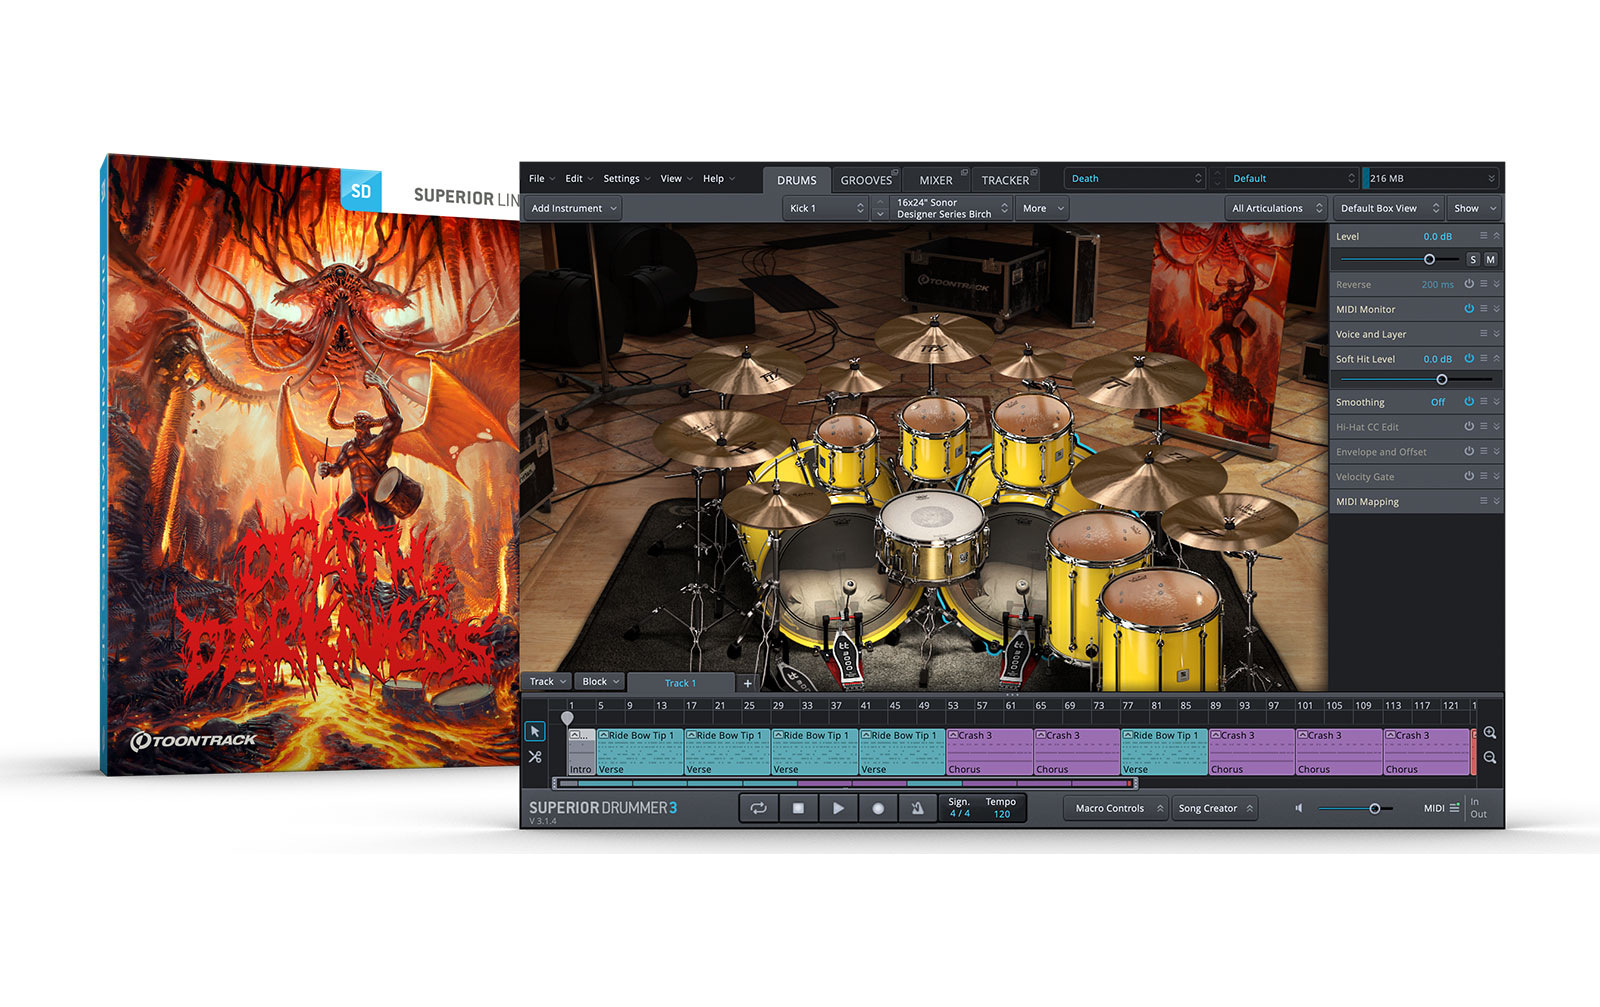Click the Level slider handle

(x=1430, y=260)
